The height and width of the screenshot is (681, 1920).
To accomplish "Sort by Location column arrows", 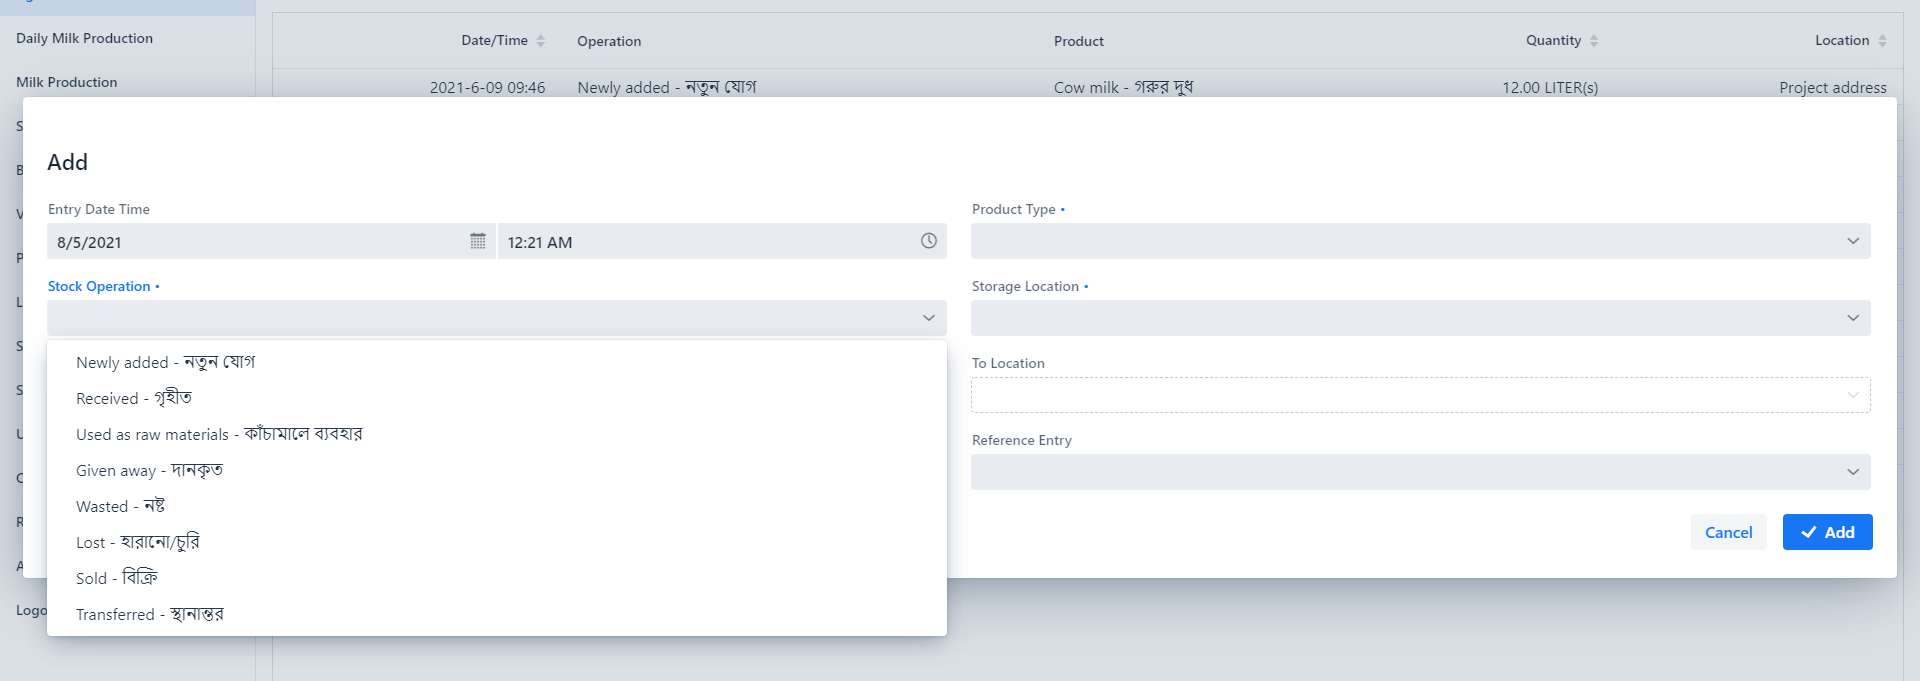I will 1882,41.
